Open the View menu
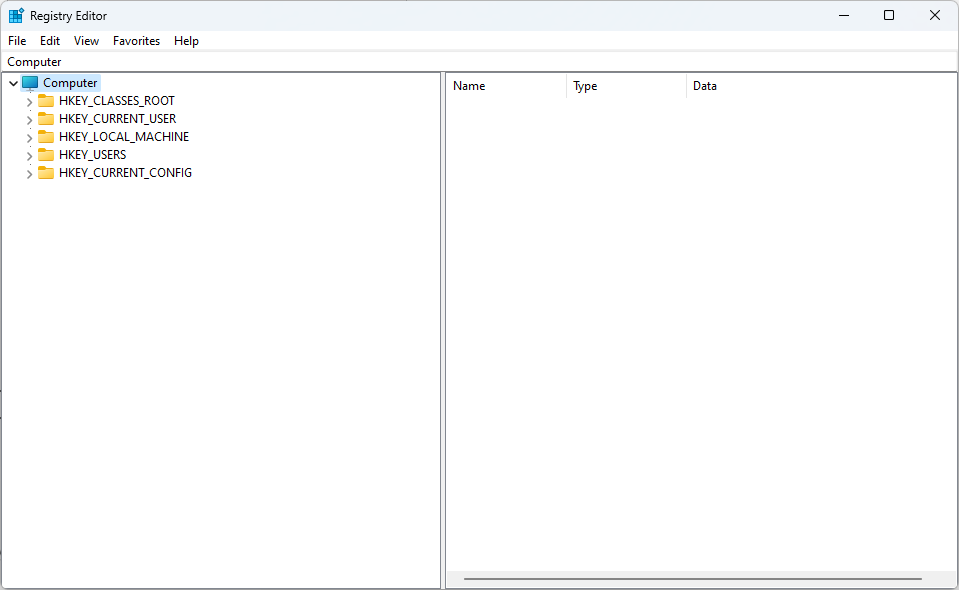The height and width of the screenshot is (590, 959). tap(86, 41)
